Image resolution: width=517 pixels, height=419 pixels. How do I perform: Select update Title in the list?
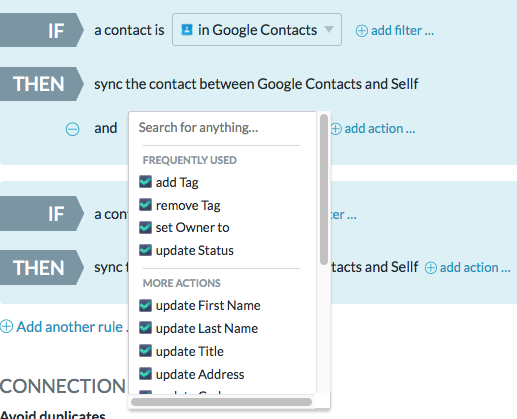pyautogui.click(x=190, y=351)
